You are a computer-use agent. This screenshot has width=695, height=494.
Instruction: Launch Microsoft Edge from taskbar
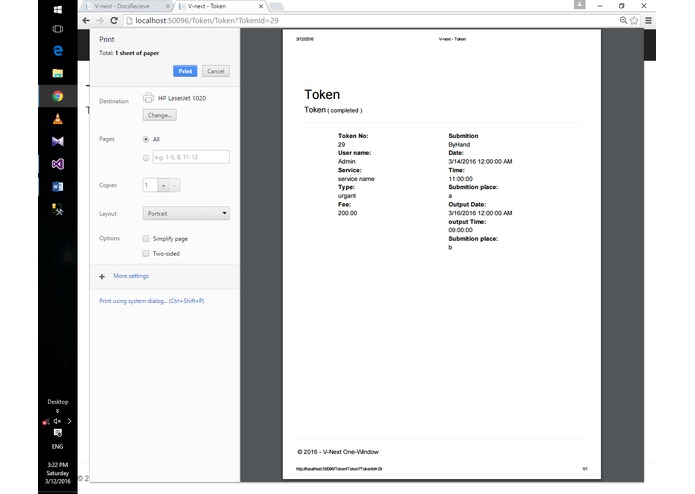point(58,51)
